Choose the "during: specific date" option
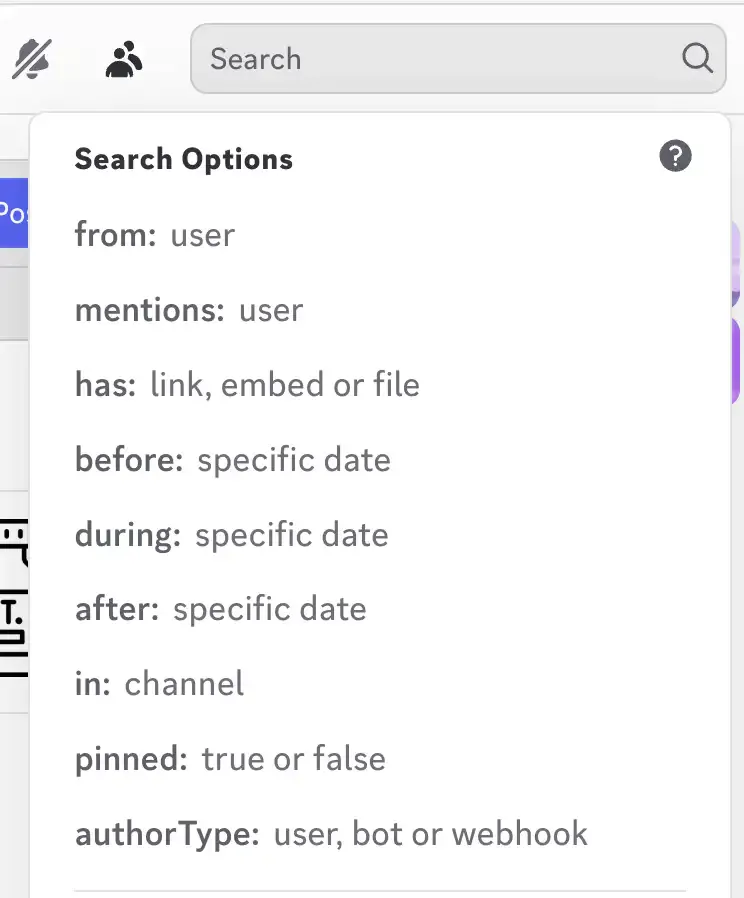744x898 pixels. click(231, 535)
